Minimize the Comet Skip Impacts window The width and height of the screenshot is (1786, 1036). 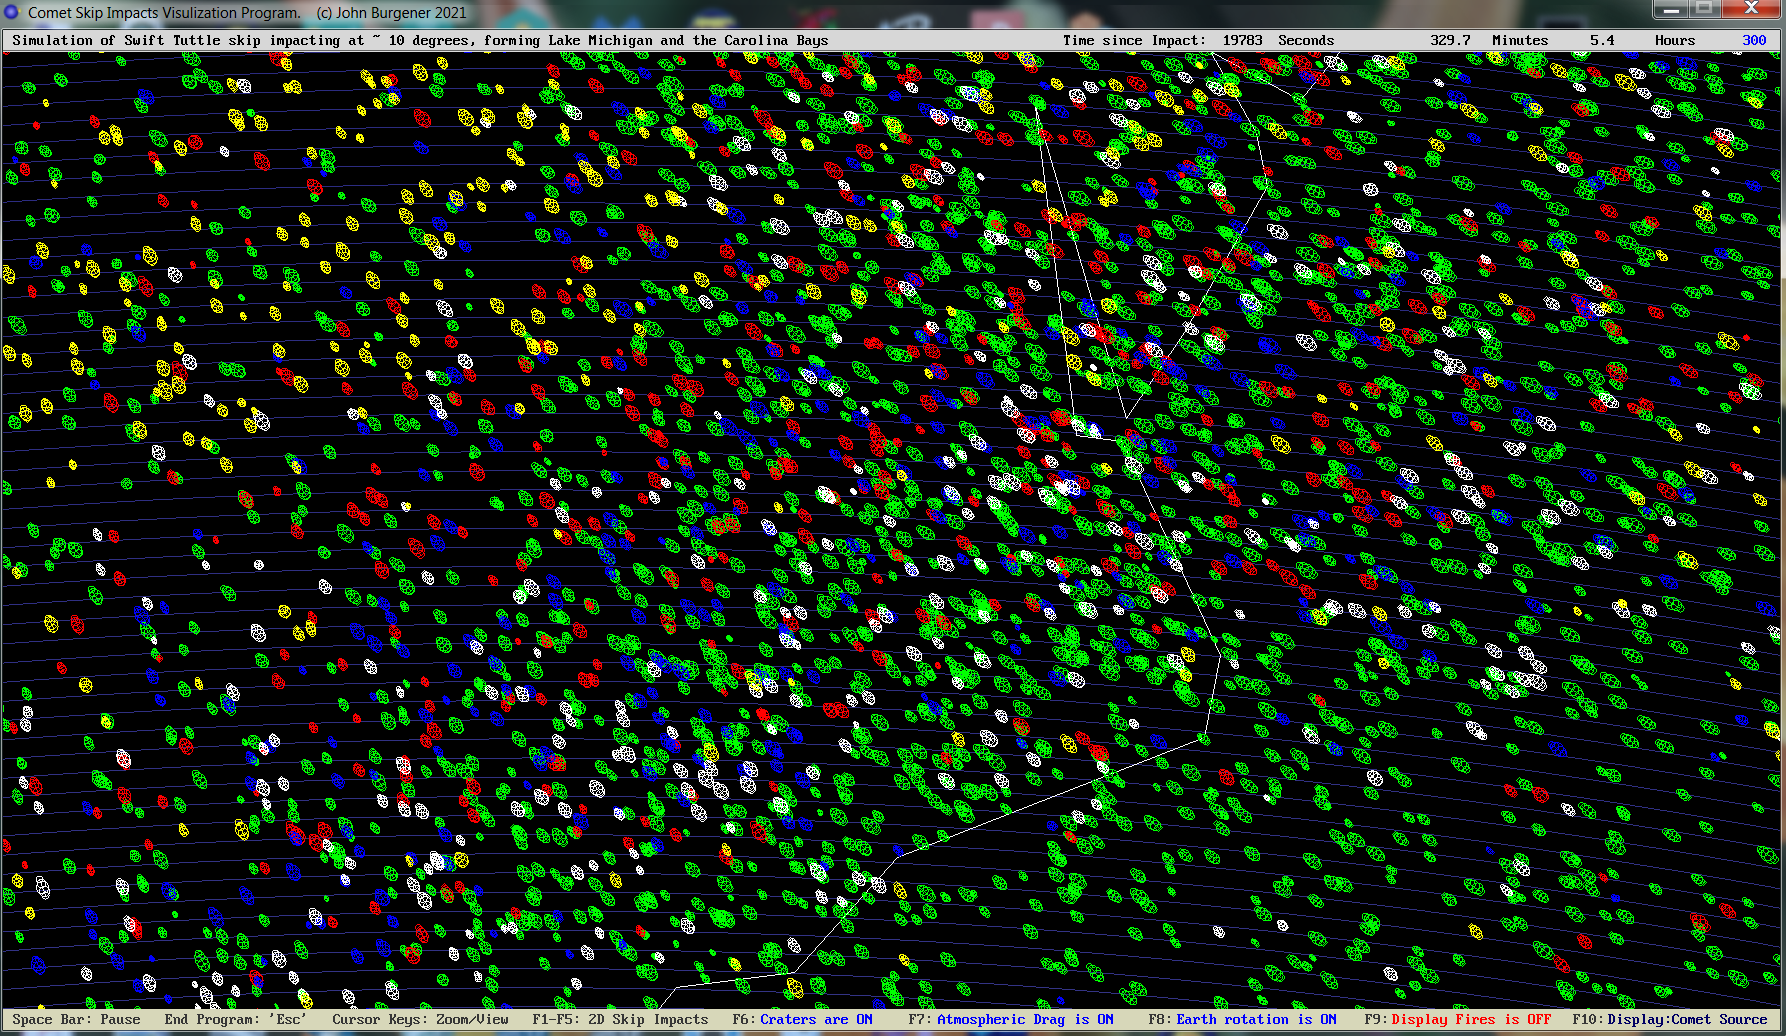[x=1670, y=9]
